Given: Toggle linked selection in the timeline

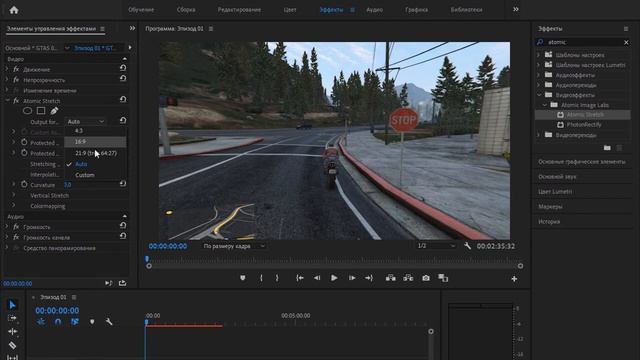Looking at the screenshot, I should tap(75, 322).
